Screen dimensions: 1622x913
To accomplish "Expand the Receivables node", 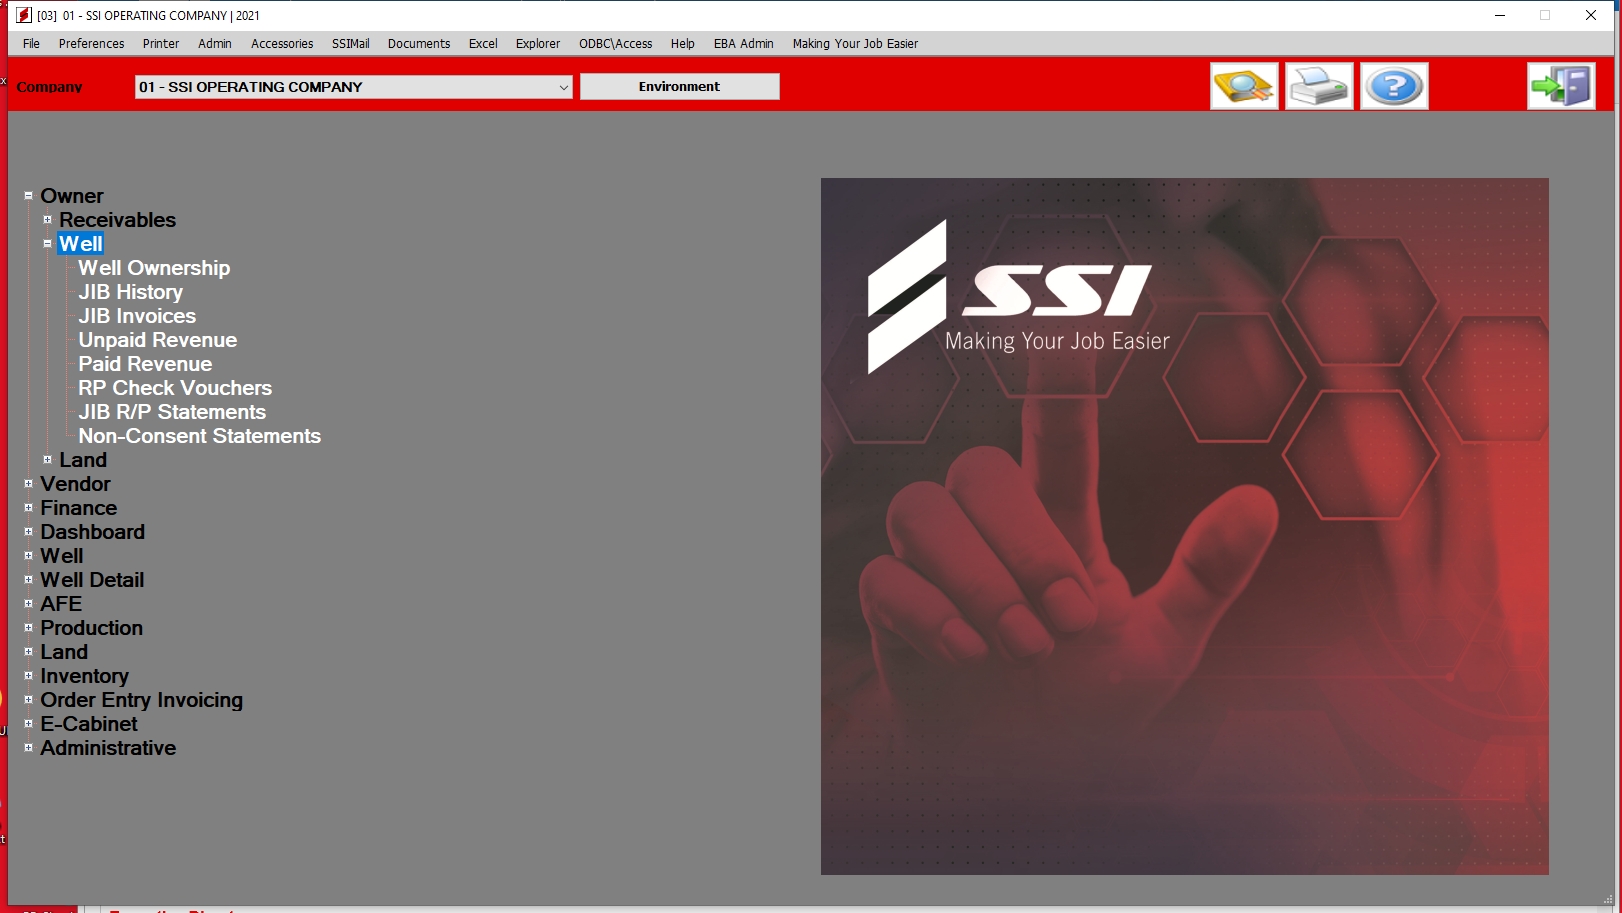I will click(x=47, y=220).
